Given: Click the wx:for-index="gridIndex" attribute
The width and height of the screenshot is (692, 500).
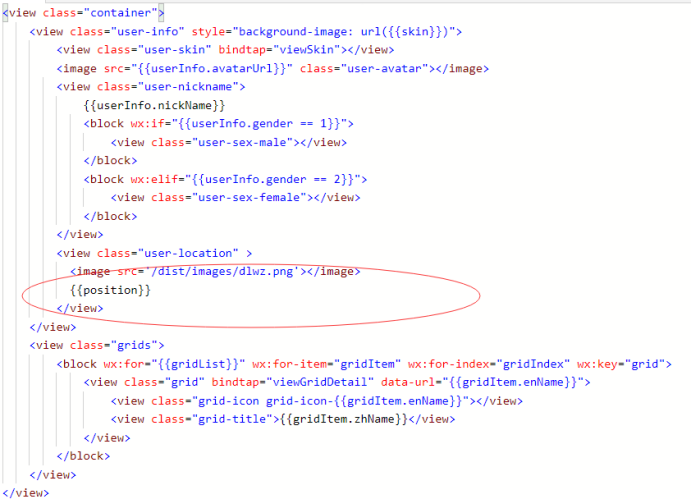Looking at the screenshot, I should 489,364.
